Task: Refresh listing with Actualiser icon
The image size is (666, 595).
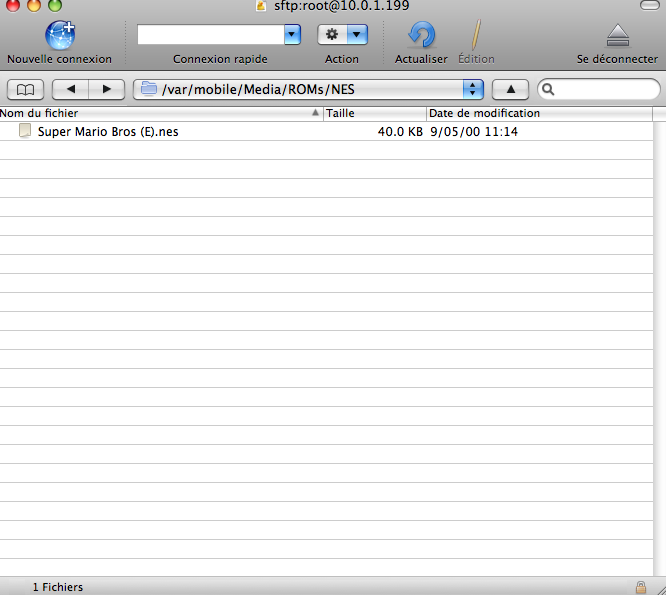Action: pos(421,35)
